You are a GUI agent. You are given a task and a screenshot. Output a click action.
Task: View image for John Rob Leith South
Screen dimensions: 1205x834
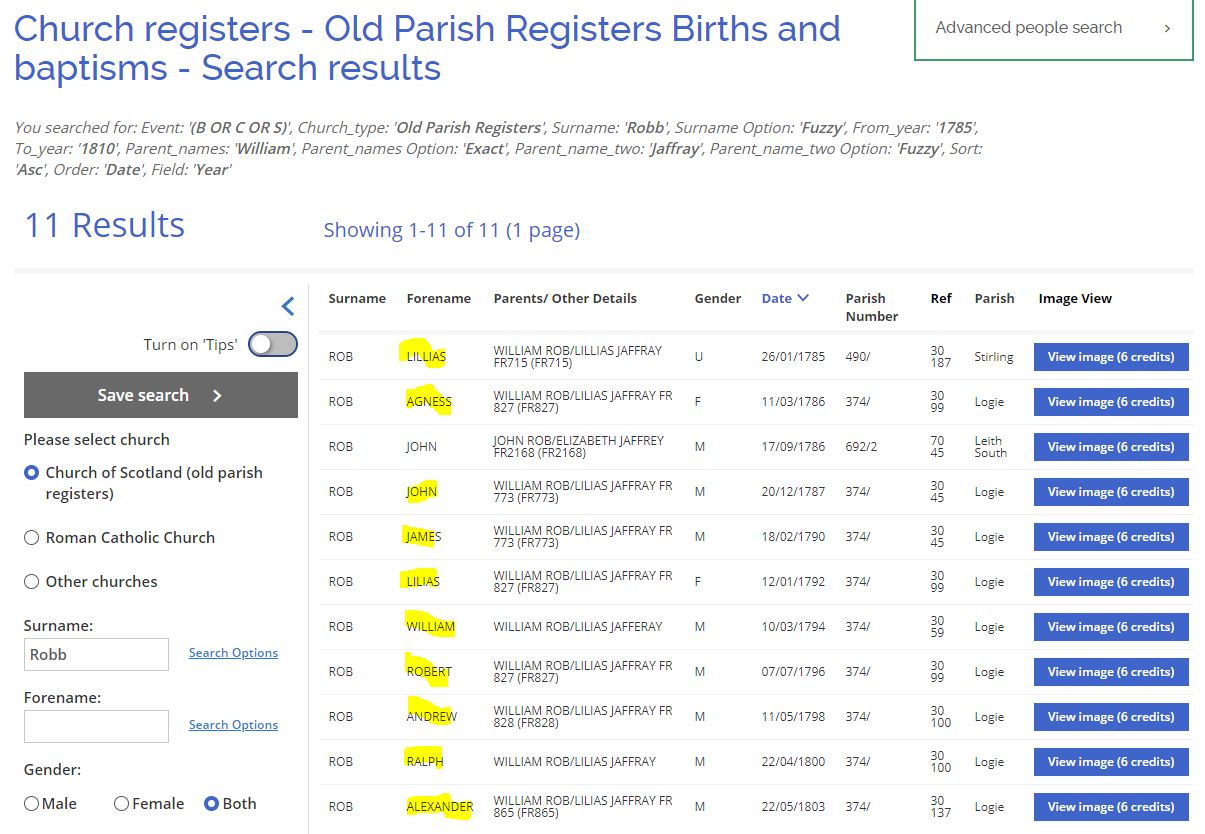pyautogui.click(x=1110, y=447)
